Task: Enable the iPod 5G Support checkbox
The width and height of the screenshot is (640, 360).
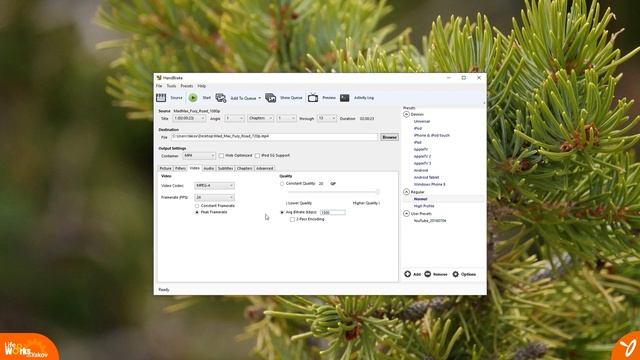Action: (x=257, y=156)
